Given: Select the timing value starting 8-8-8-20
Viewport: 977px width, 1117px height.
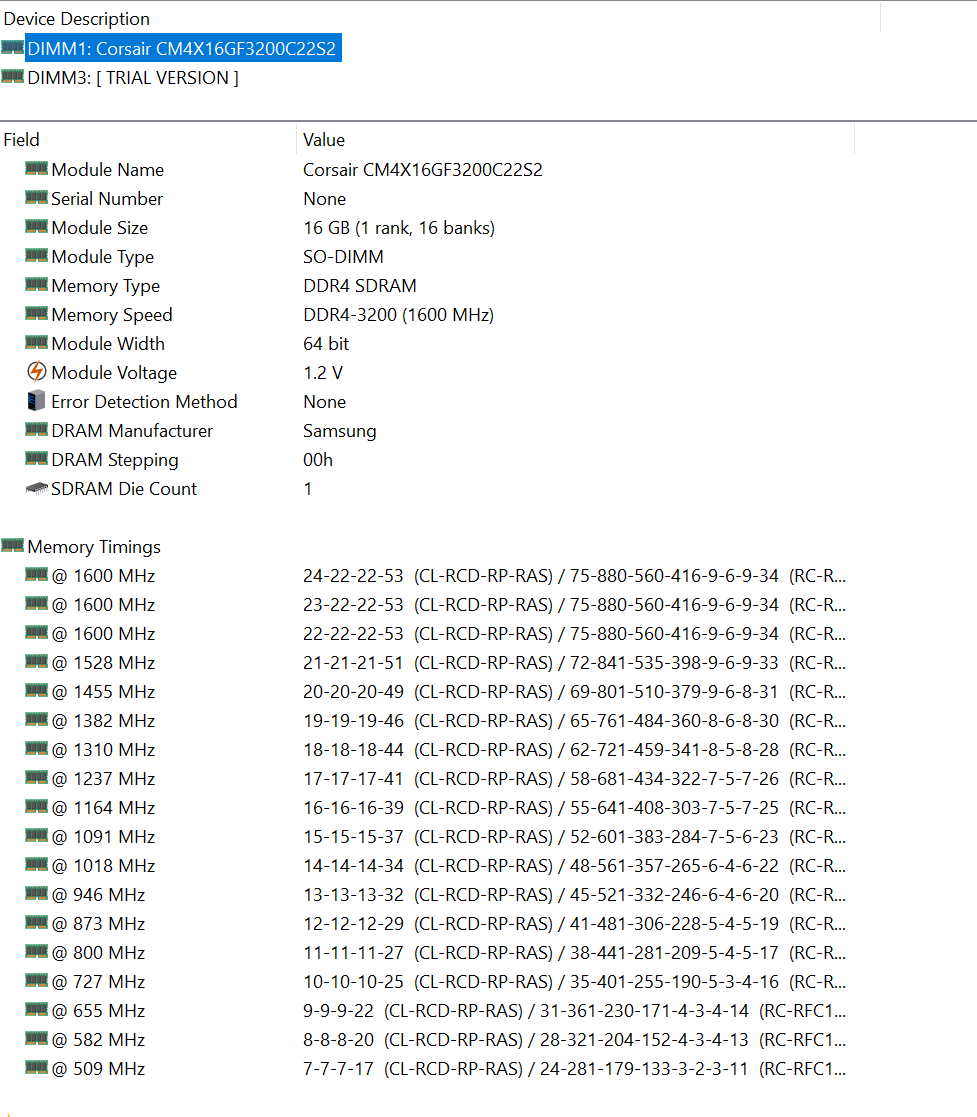Looking at the screenshot, I should click(x=574, y=1040).
